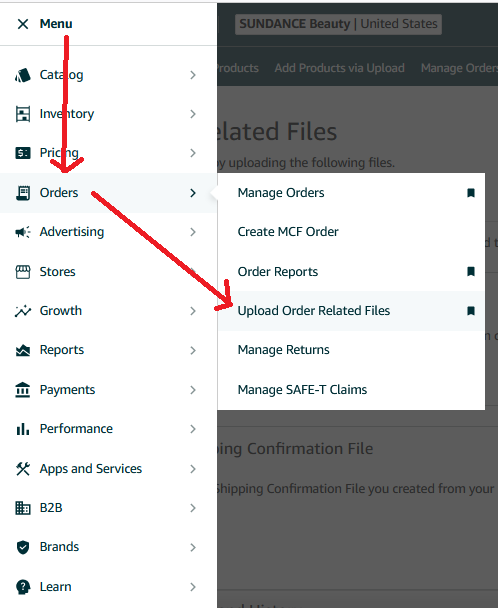Open the SUNDANCE Beauty account switcher
Screen dimensions: 498x608
click(338, 24)
